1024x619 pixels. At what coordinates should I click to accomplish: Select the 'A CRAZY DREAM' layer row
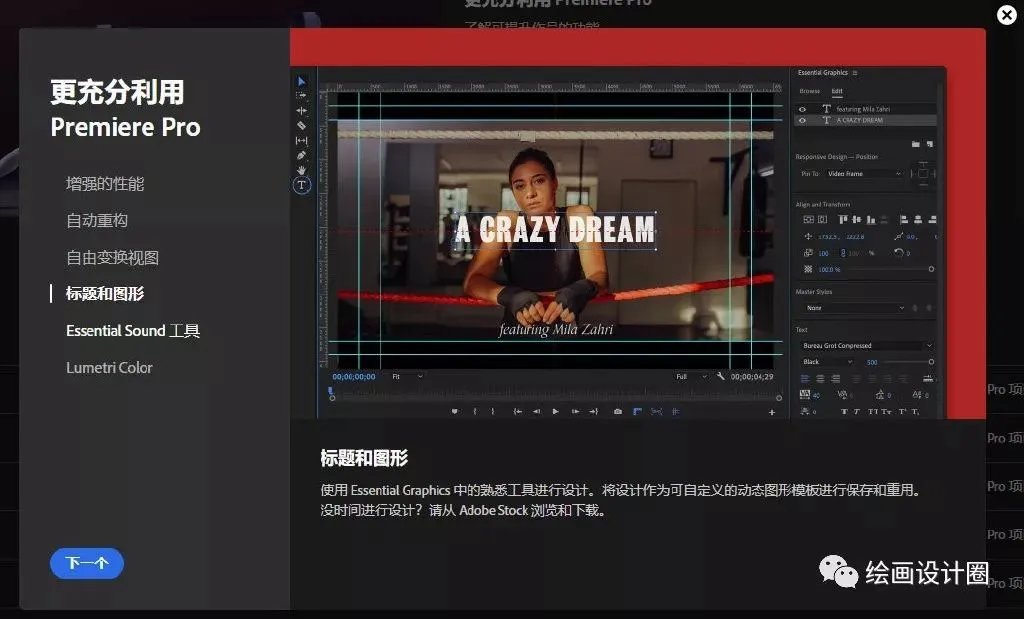coord(865,120)
